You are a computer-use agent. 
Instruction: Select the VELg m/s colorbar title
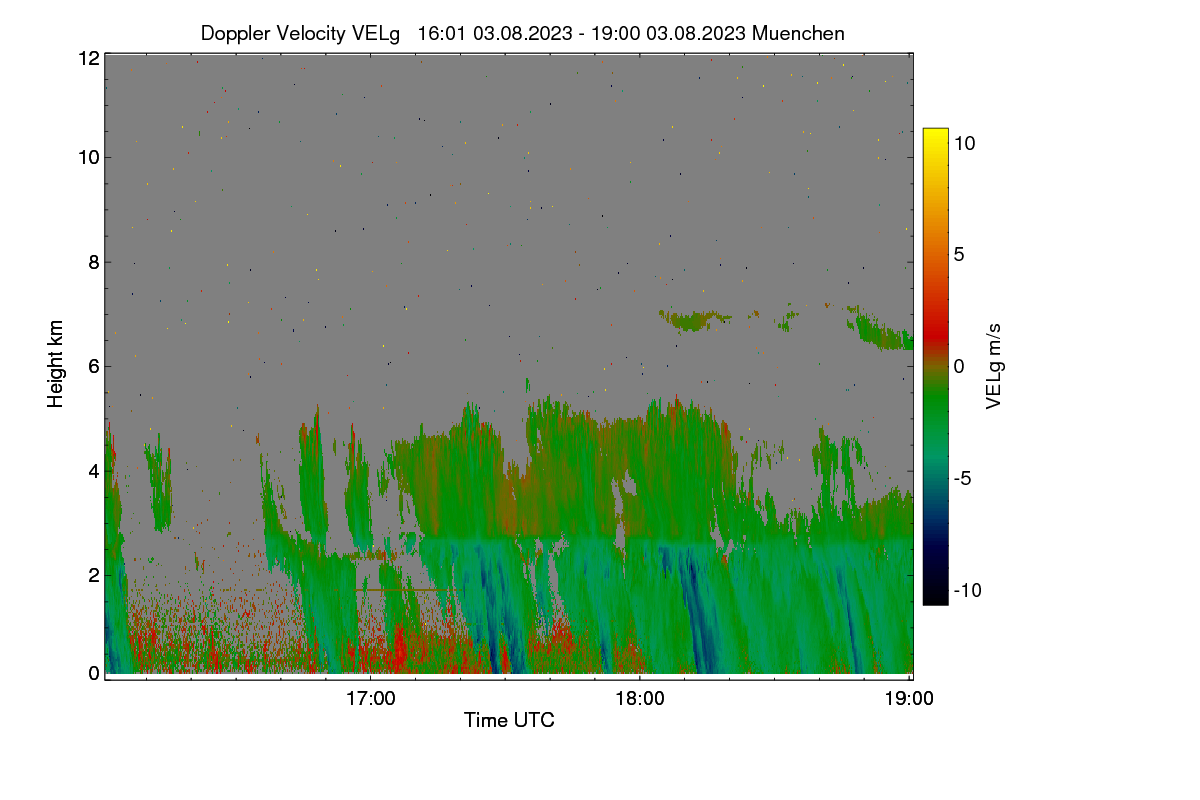(x=994, y=365)
